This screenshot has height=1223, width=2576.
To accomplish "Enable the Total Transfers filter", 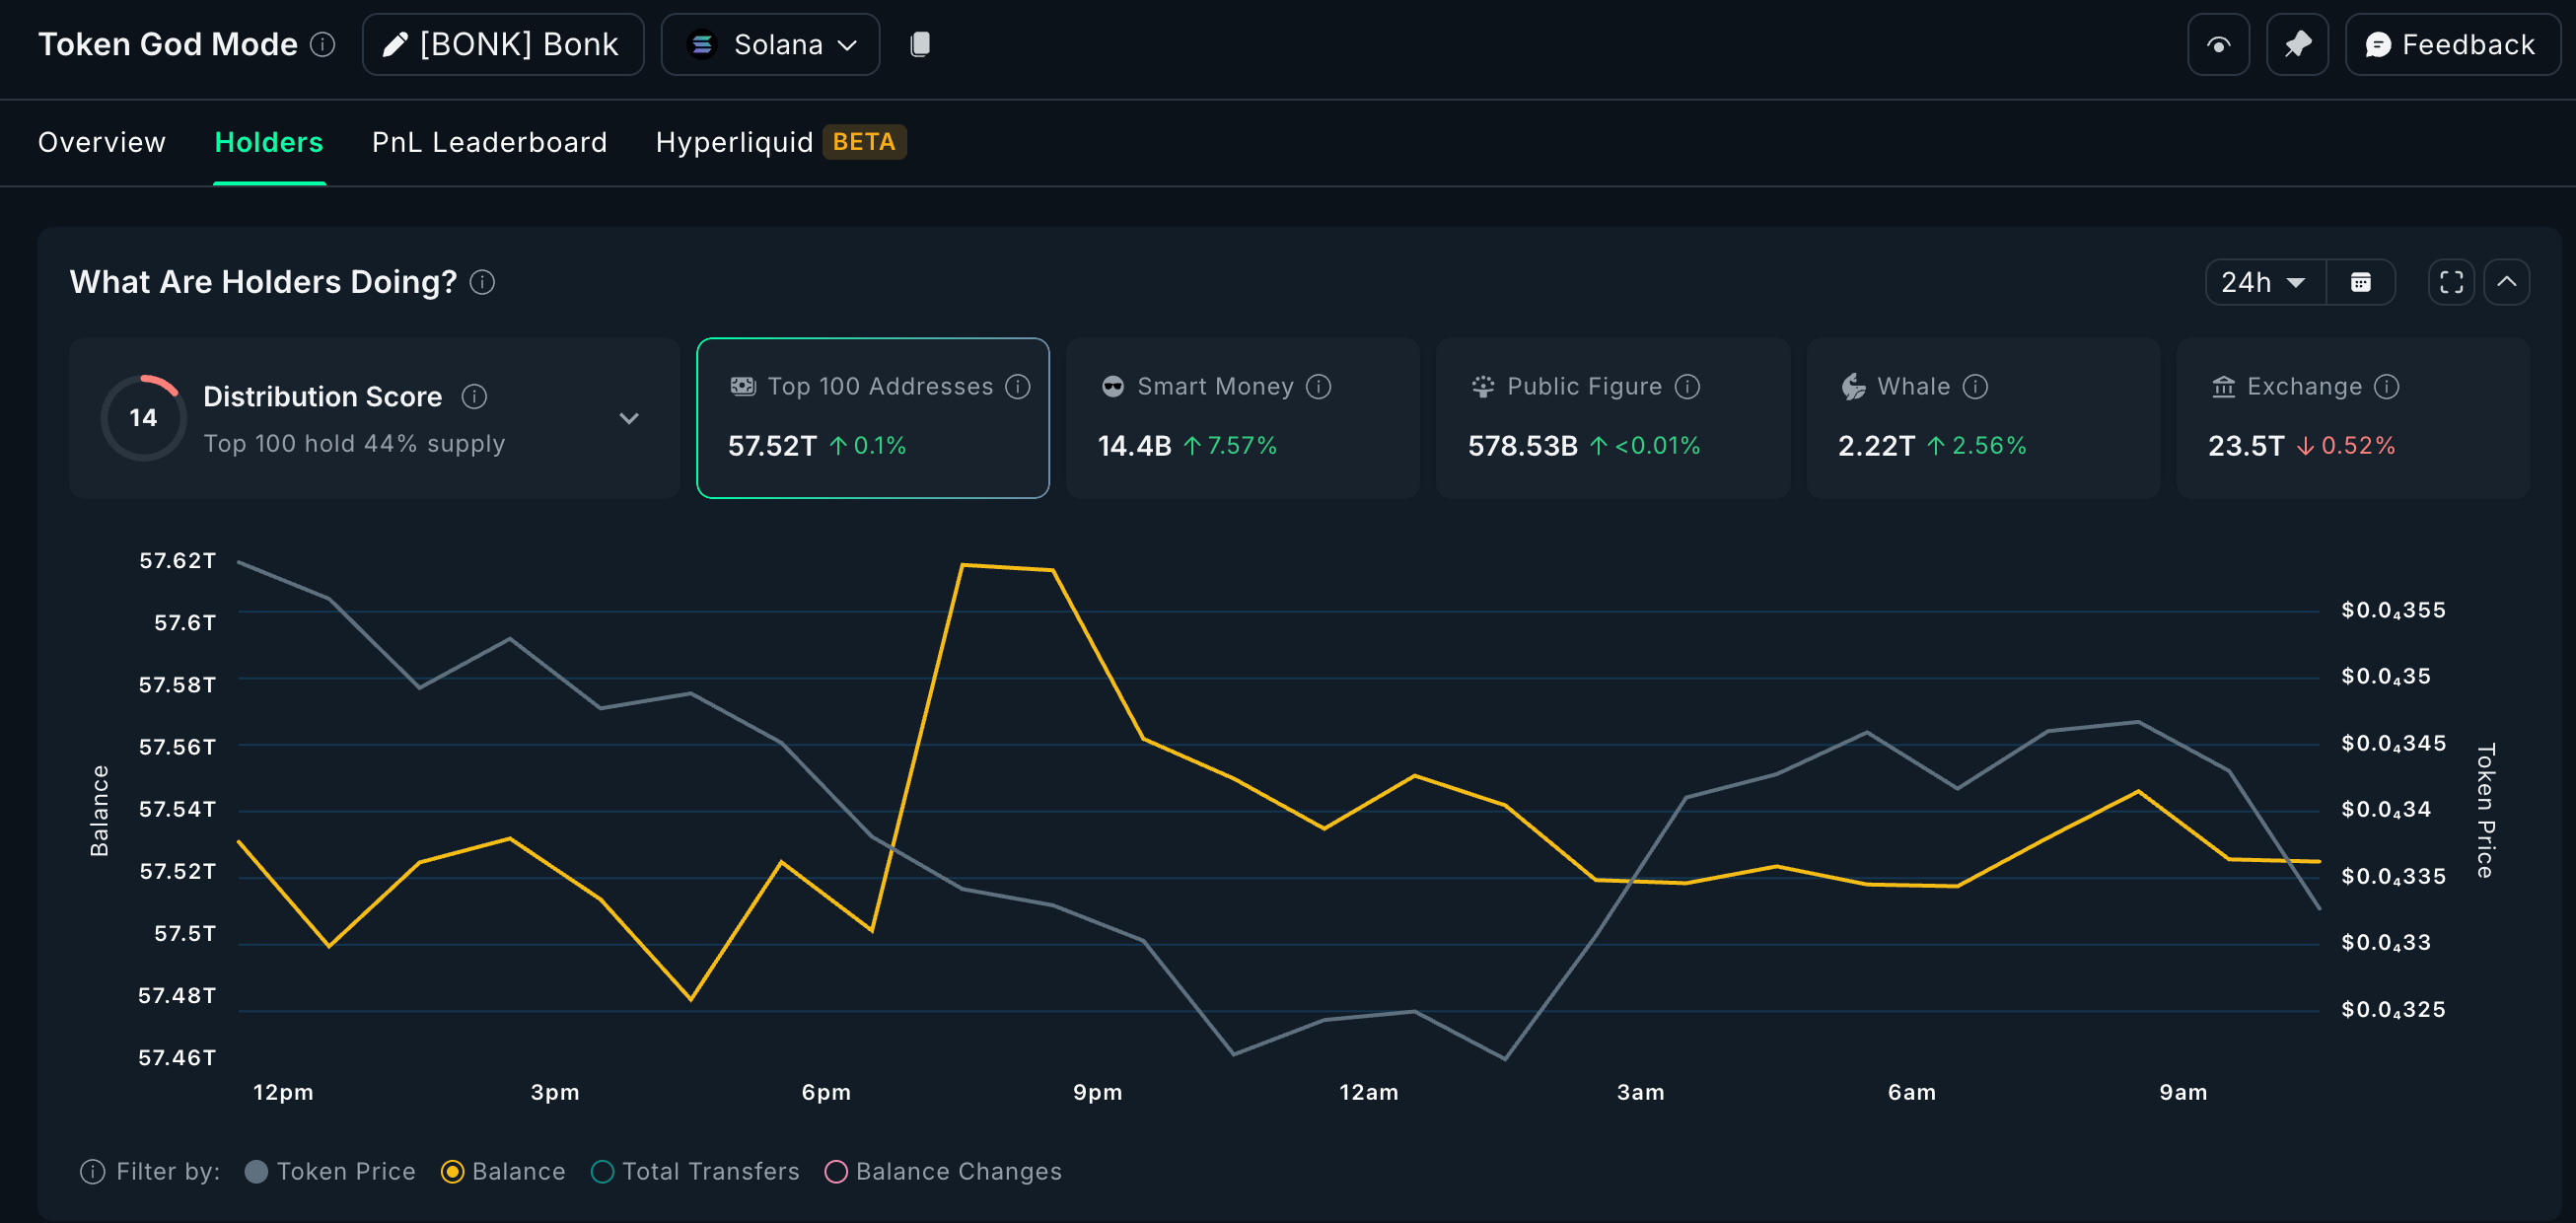I will pos(695,1171).
